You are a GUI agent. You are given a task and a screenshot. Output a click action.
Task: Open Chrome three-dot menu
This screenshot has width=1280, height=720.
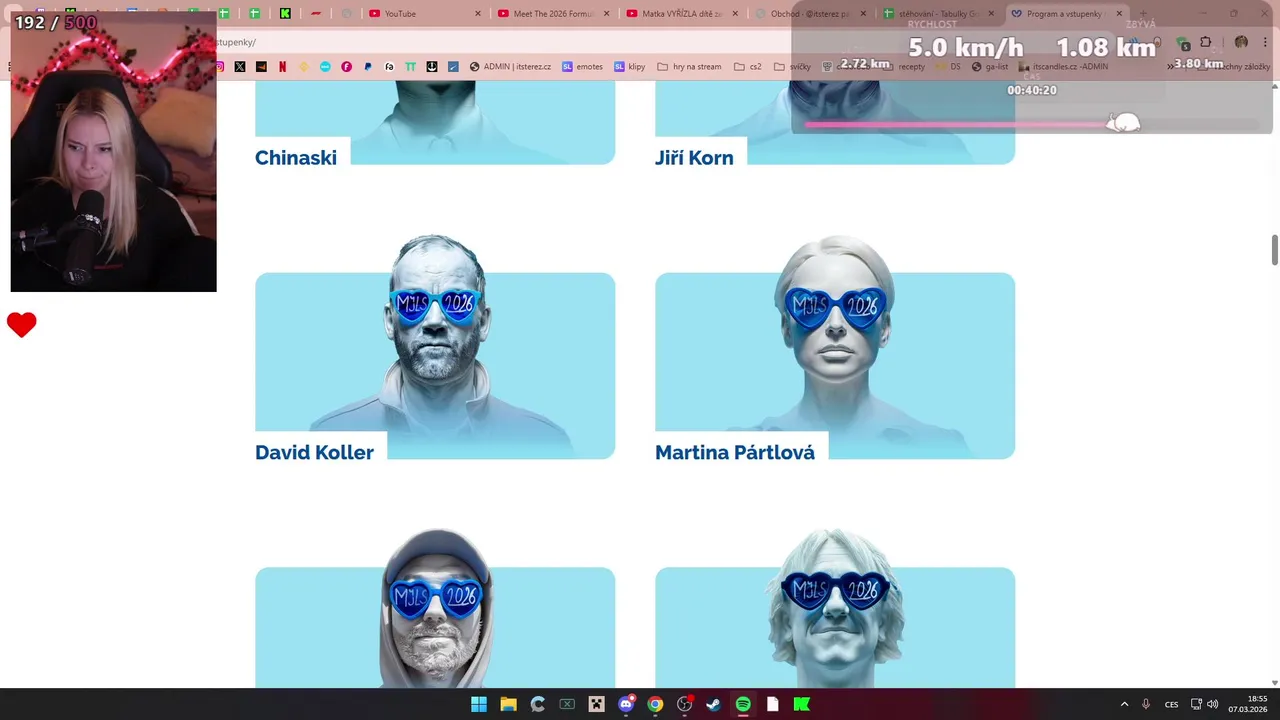tap(1265, 42)
